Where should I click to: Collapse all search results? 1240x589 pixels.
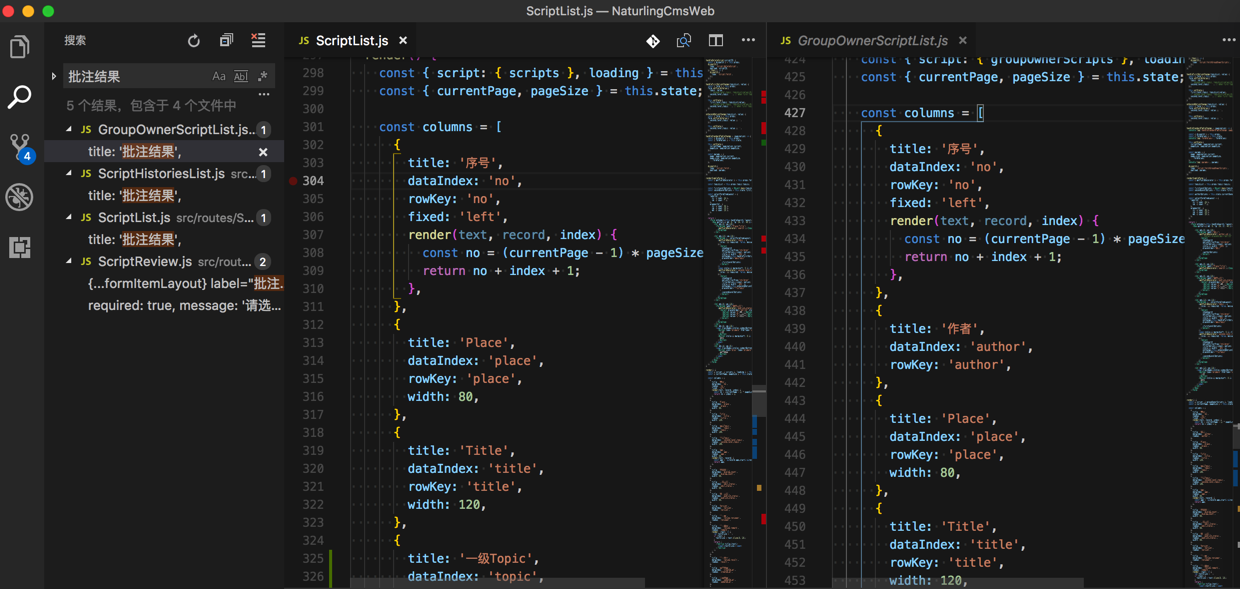pyautogui.click(x=226, y=41)
